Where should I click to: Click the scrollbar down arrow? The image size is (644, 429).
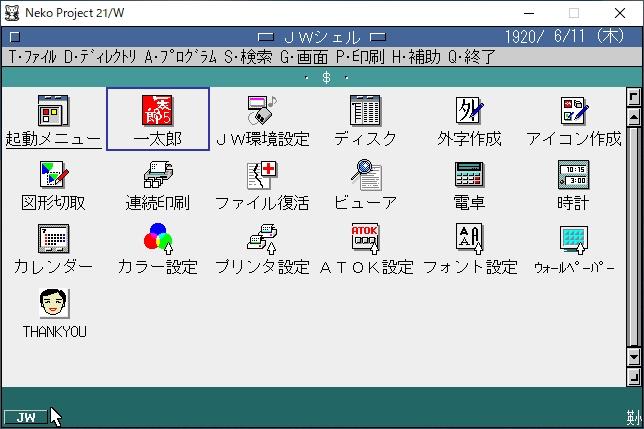coord(634,357)
